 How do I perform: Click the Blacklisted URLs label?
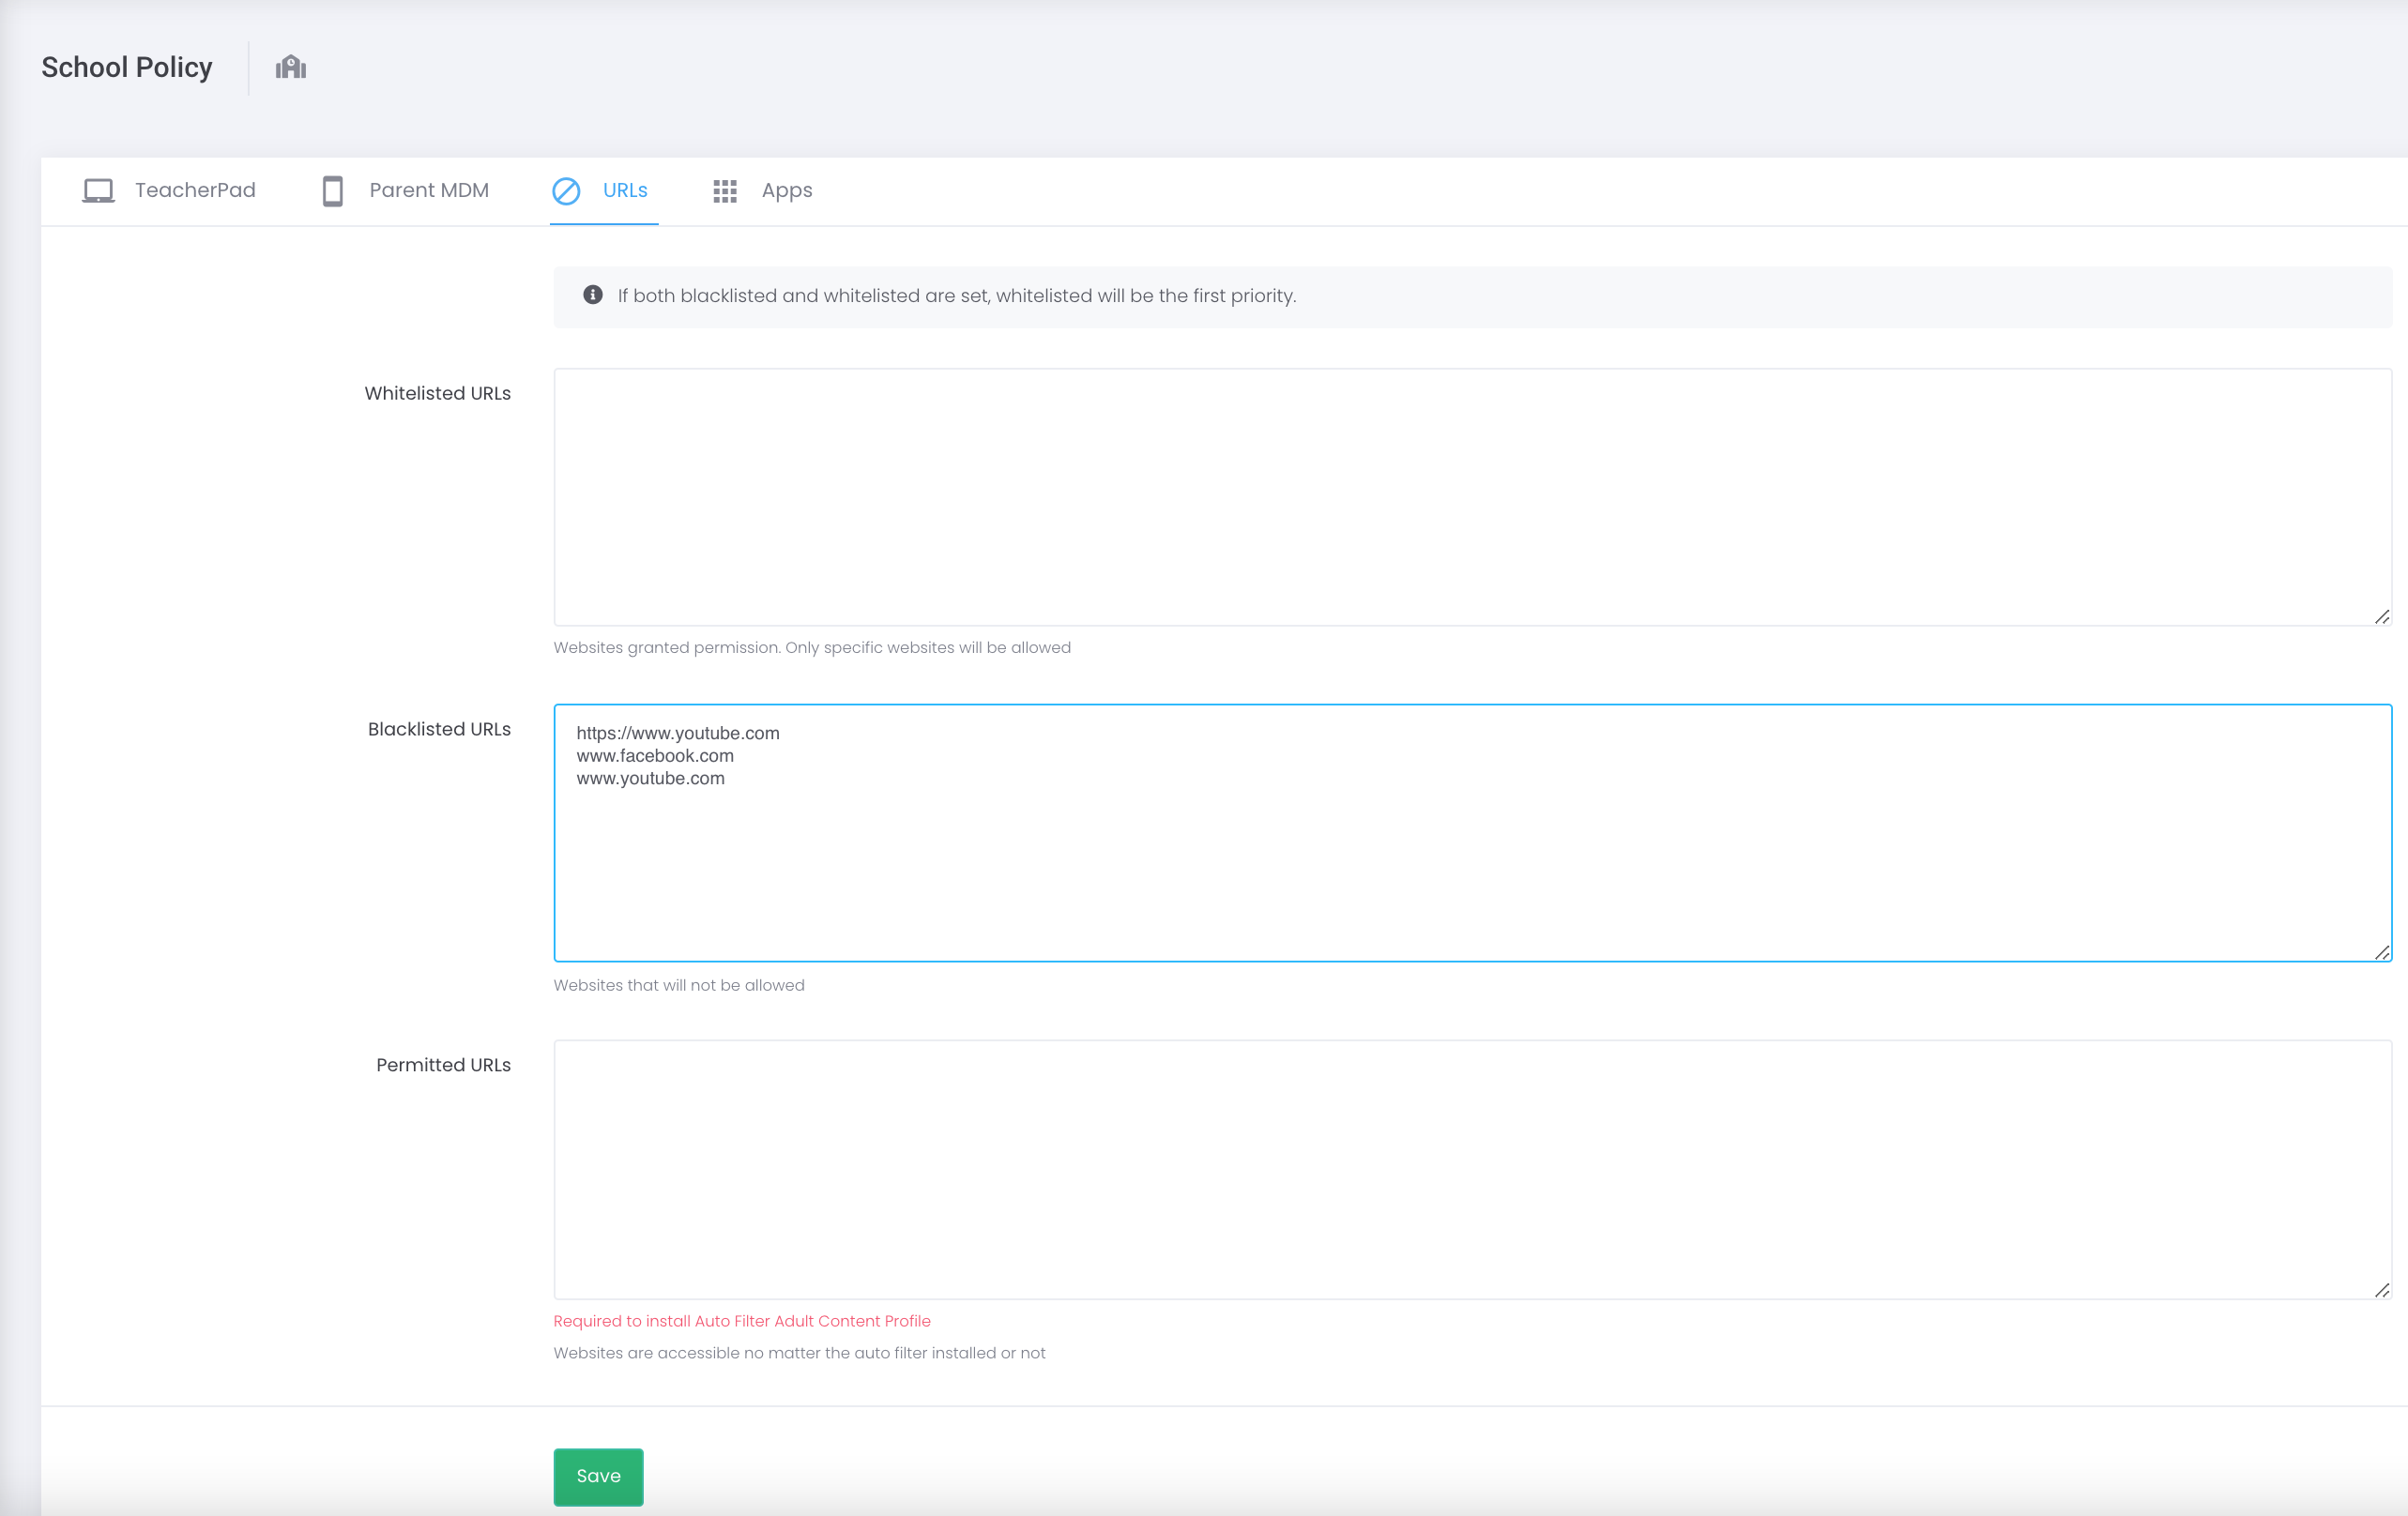click(x=439, y=729)
